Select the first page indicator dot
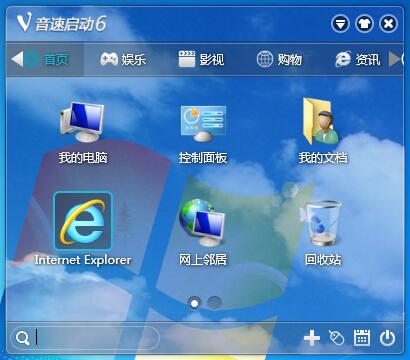The height and width of the screenshot is (360, 410). click(x=194, y=303)
